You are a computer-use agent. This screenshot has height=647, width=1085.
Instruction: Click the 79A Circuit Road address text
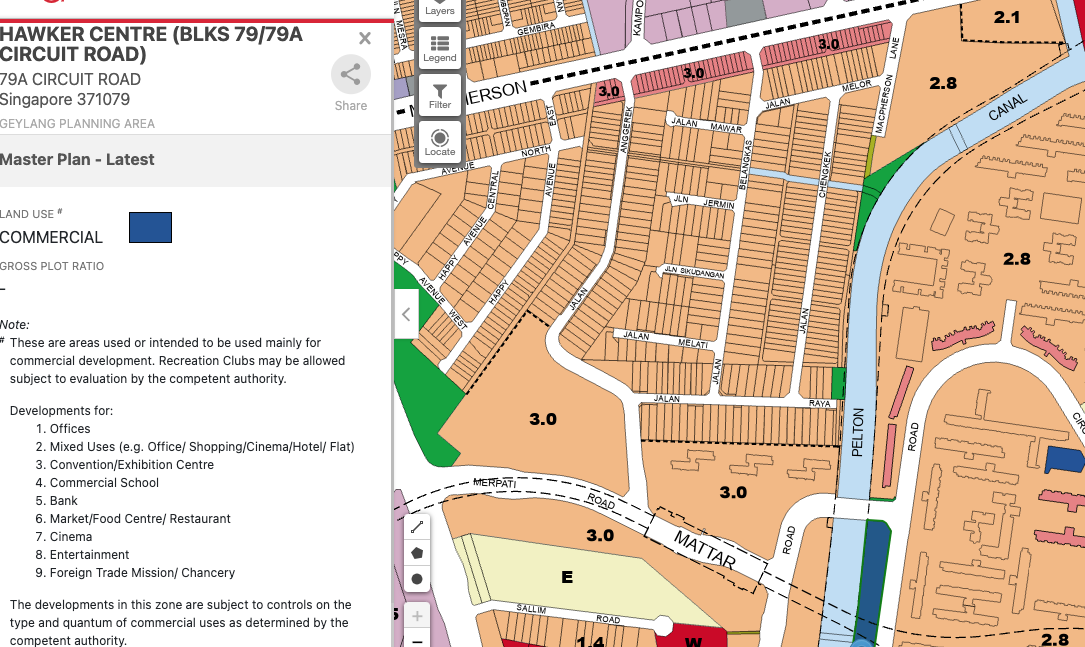[70, 79]
